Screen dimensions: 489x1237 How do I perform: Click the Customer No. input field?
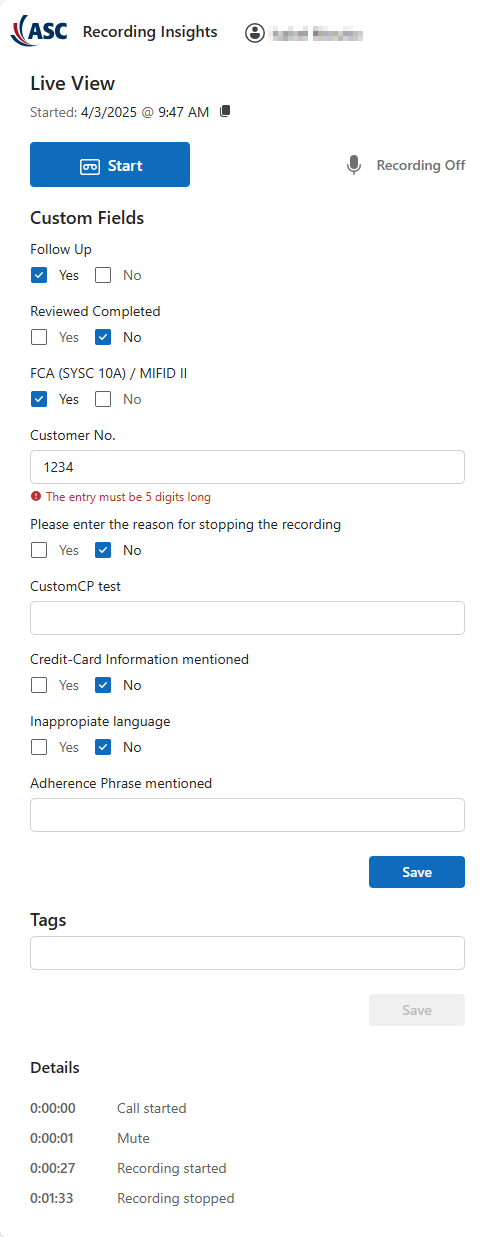click(247, 467)
